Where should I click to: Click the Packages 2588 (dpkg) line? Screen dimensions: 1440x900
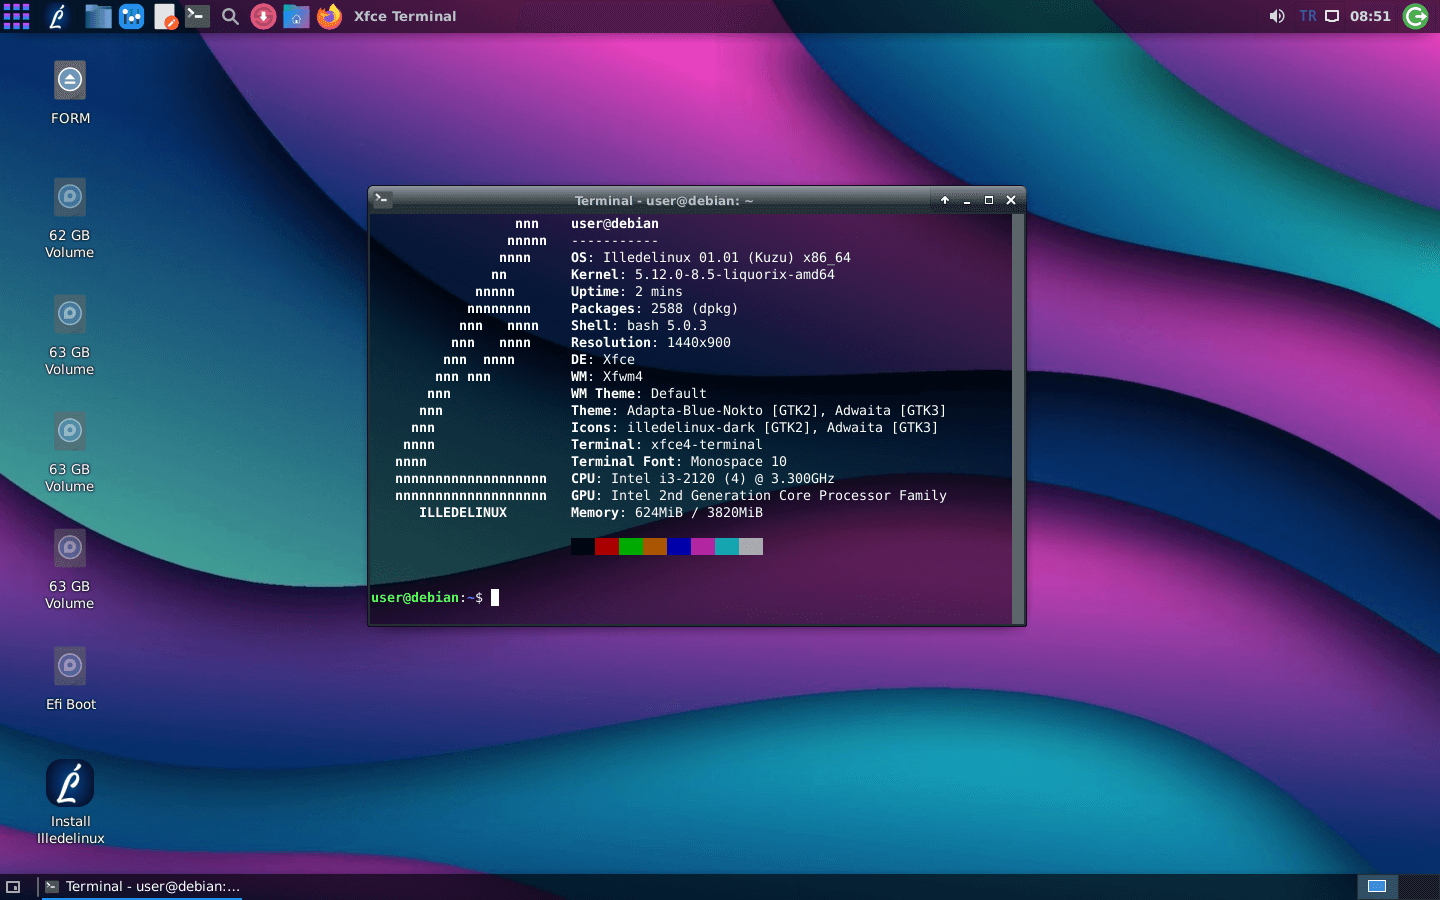click(x=655, y=308)
